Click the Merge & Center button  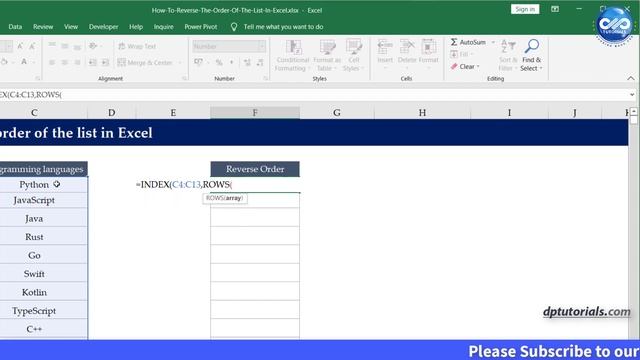(144, 62)
